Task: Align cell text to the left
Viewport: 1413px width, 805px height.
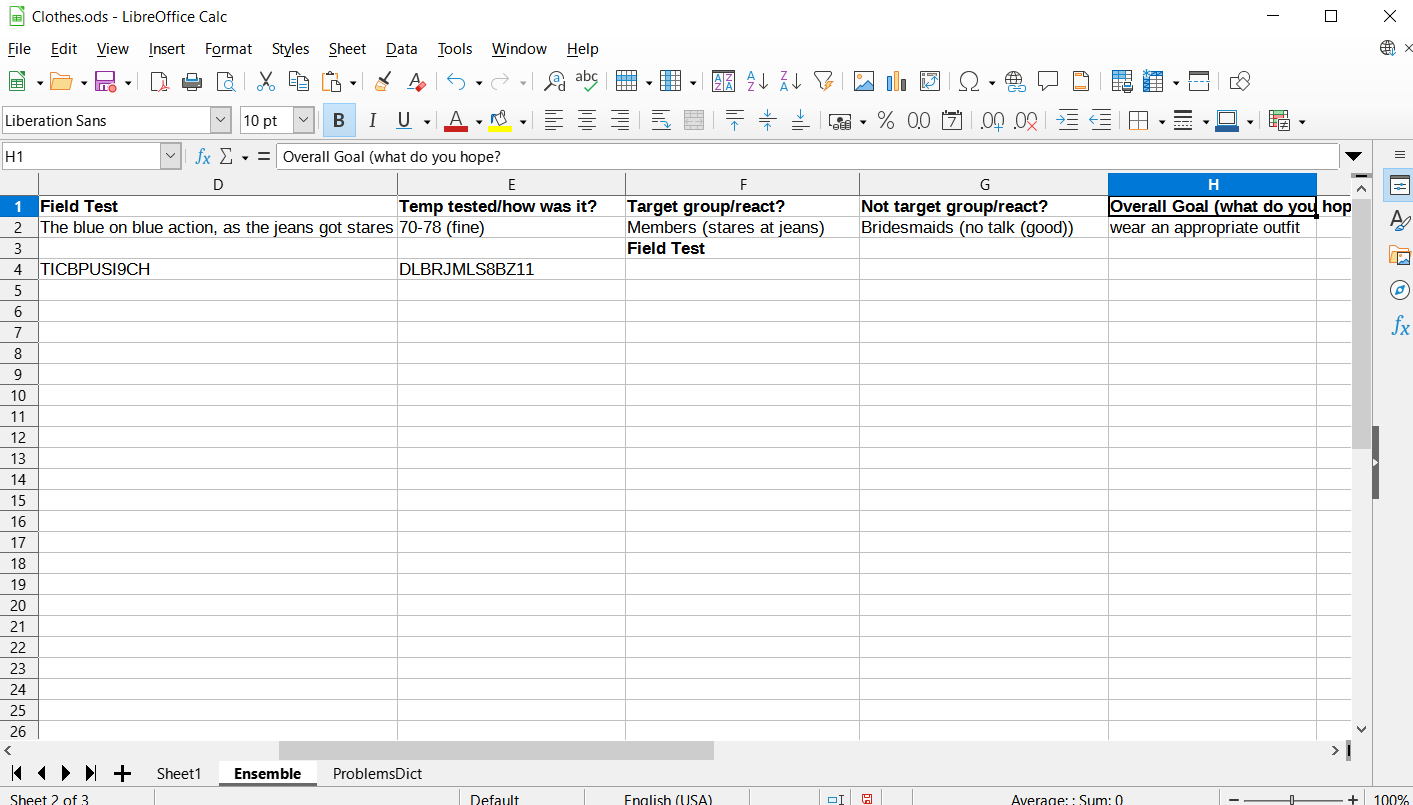Action: point(554,121)
